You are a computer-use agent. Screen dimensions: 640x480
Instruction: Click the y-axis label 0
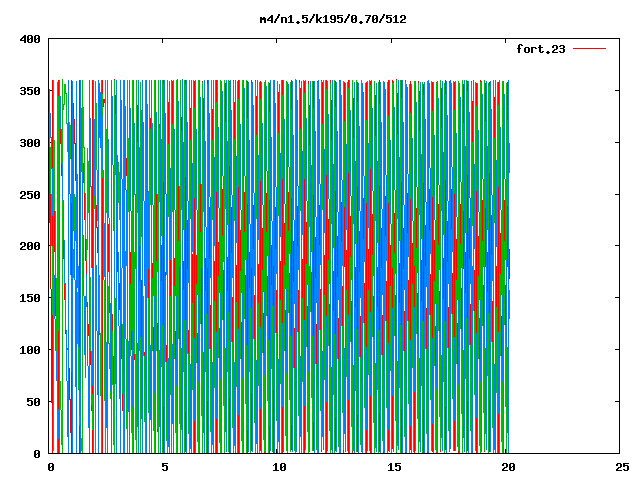point(37,454)
